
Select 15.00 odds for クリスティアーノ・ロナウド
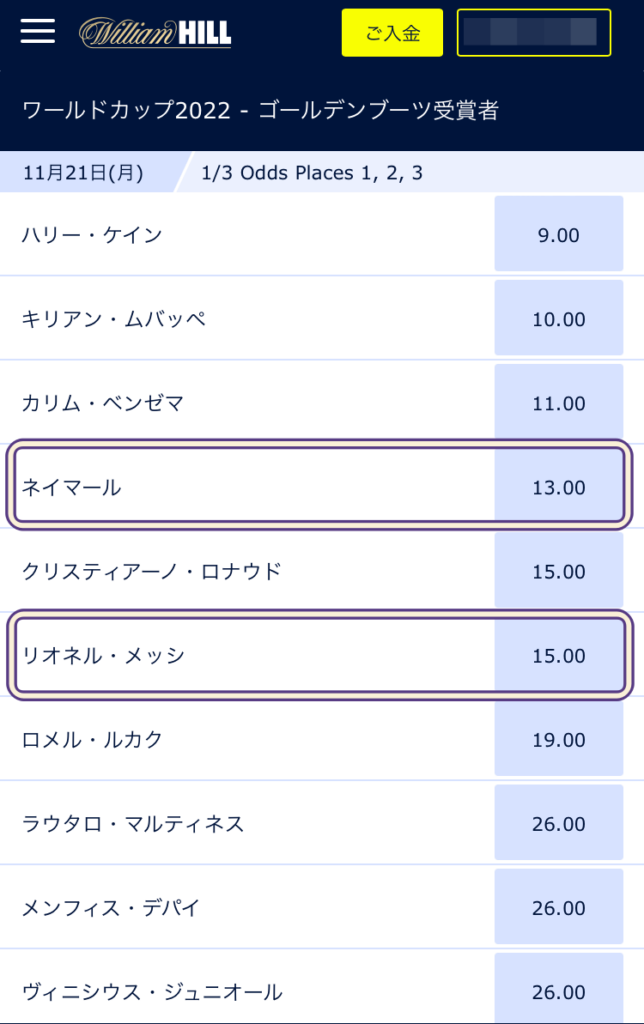tap(558, 571)
